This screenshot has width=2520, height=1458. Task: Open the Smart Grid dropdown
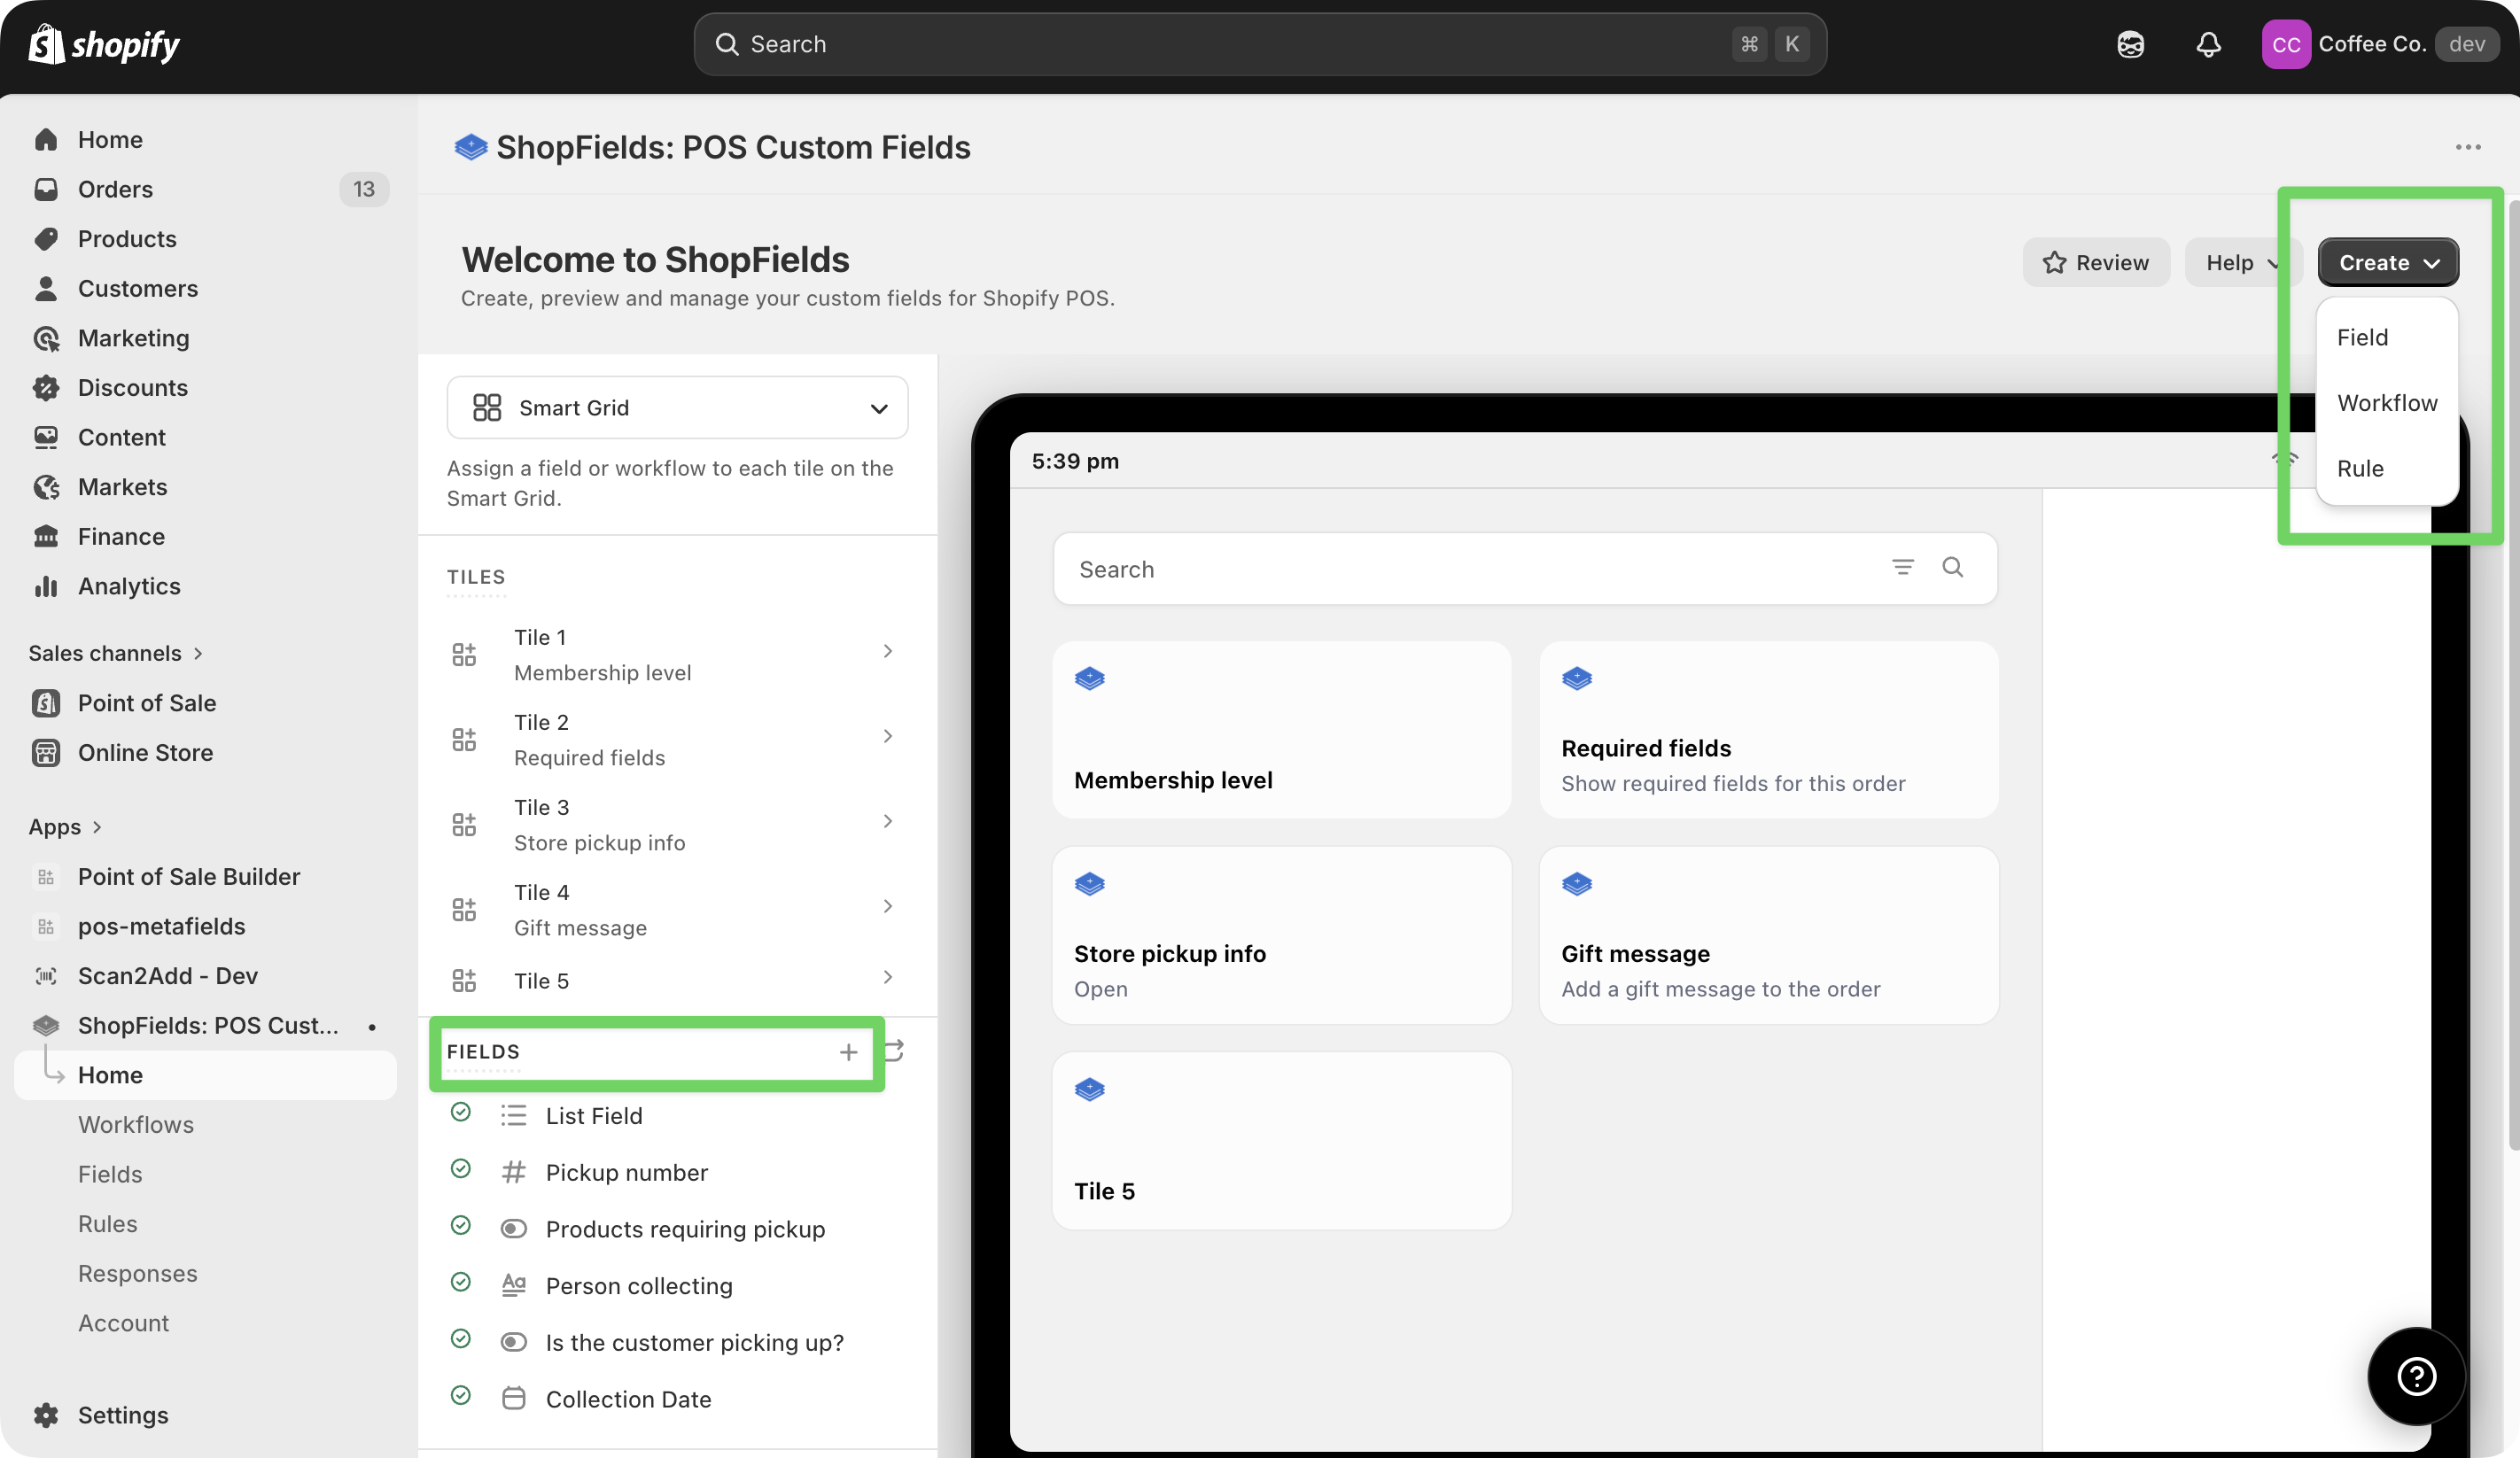(x=677, y=407)
